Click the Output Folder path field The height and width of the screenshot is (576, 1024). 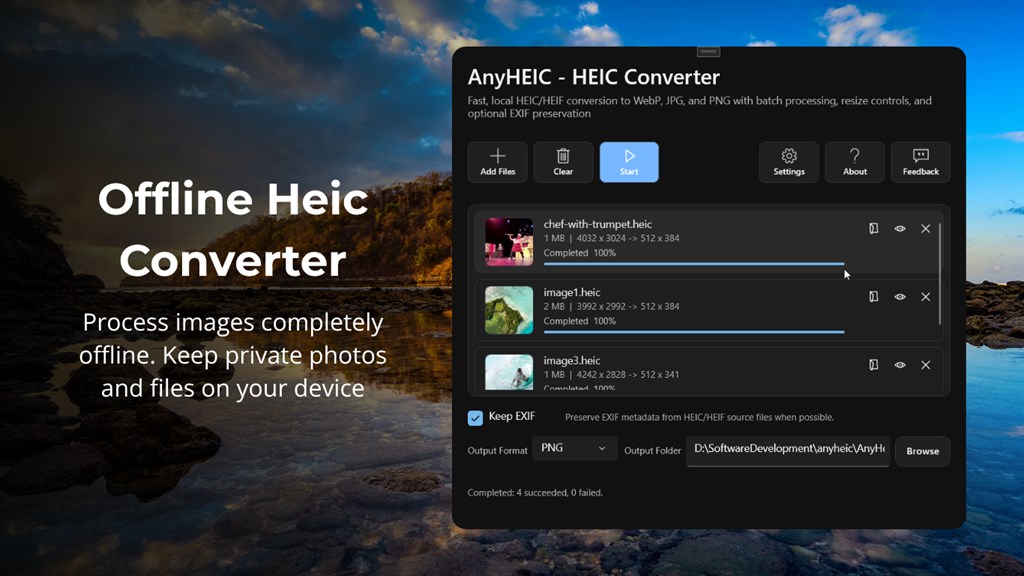[x=788, y=451]
